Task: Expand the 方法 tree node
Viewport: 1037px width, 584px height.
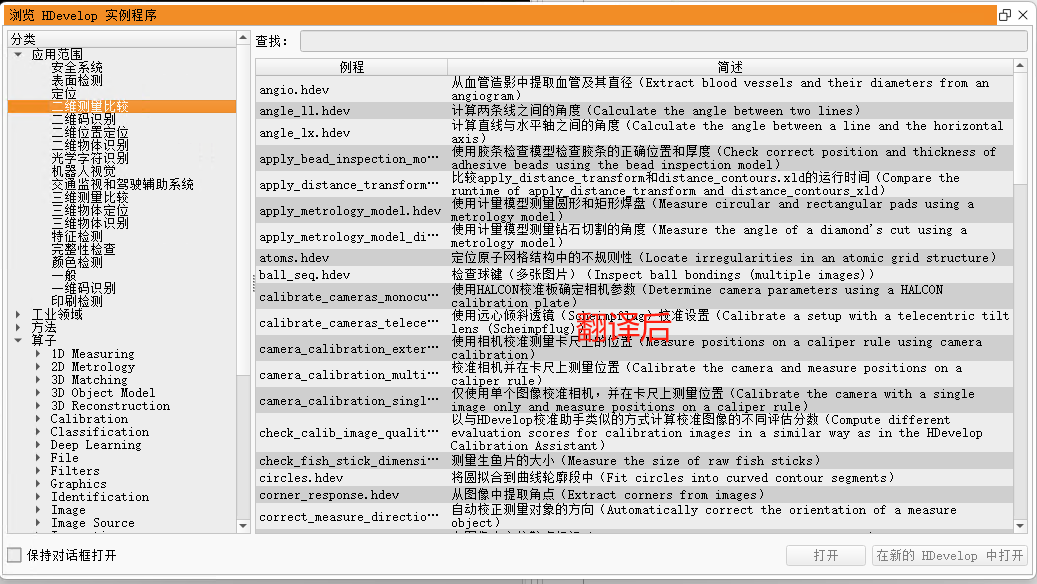Action: coord(19,327)
